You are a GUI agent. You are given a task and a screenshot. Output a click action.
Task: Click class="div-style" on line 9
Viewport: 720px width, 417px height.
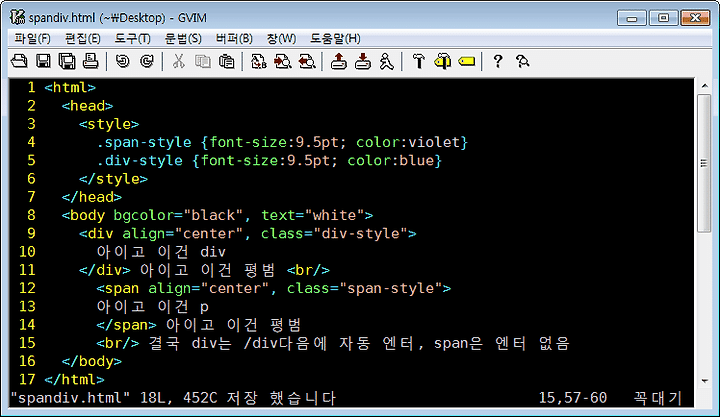334,233
